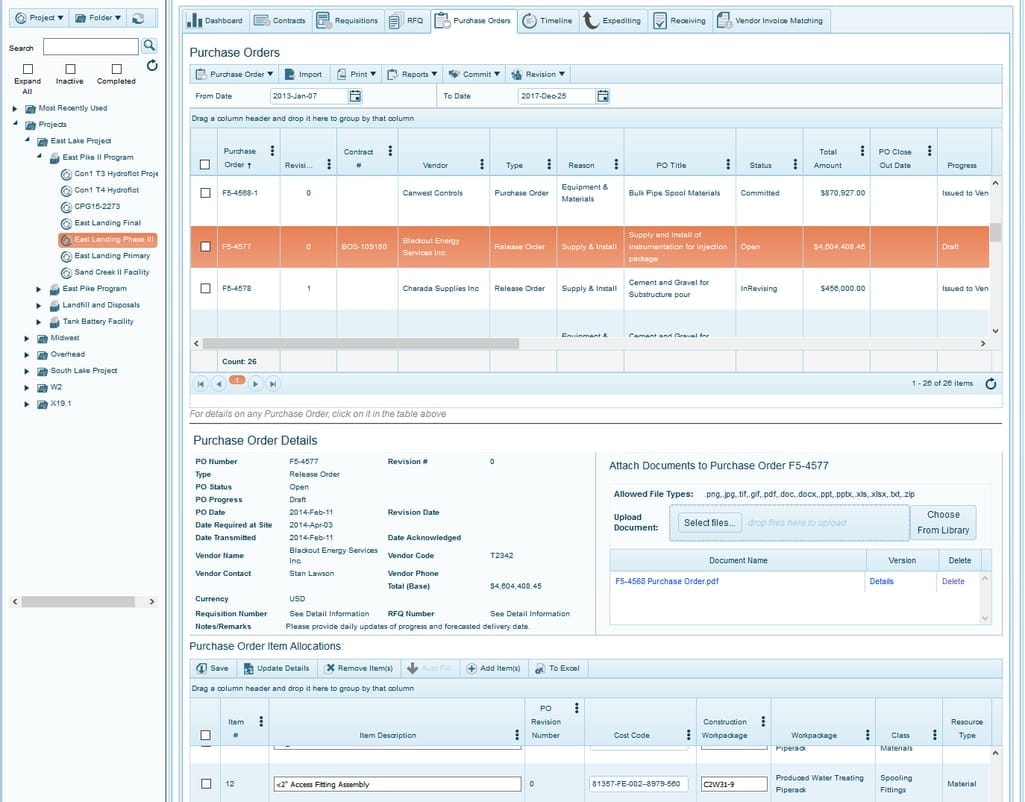
Task: Toggle the Completed checkbox
Action: [x=116, y=69]
